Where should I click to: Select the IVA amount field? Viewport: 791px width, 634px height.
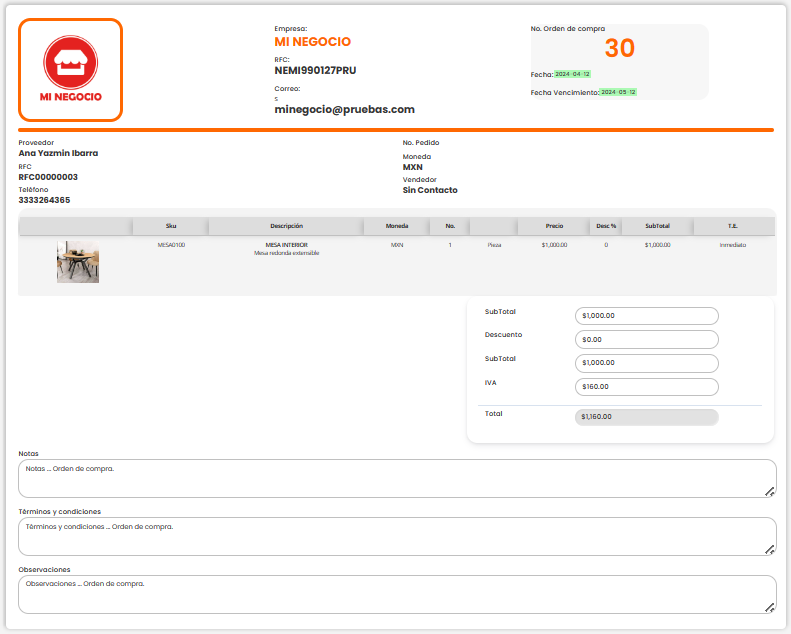[x=647, y=386]
